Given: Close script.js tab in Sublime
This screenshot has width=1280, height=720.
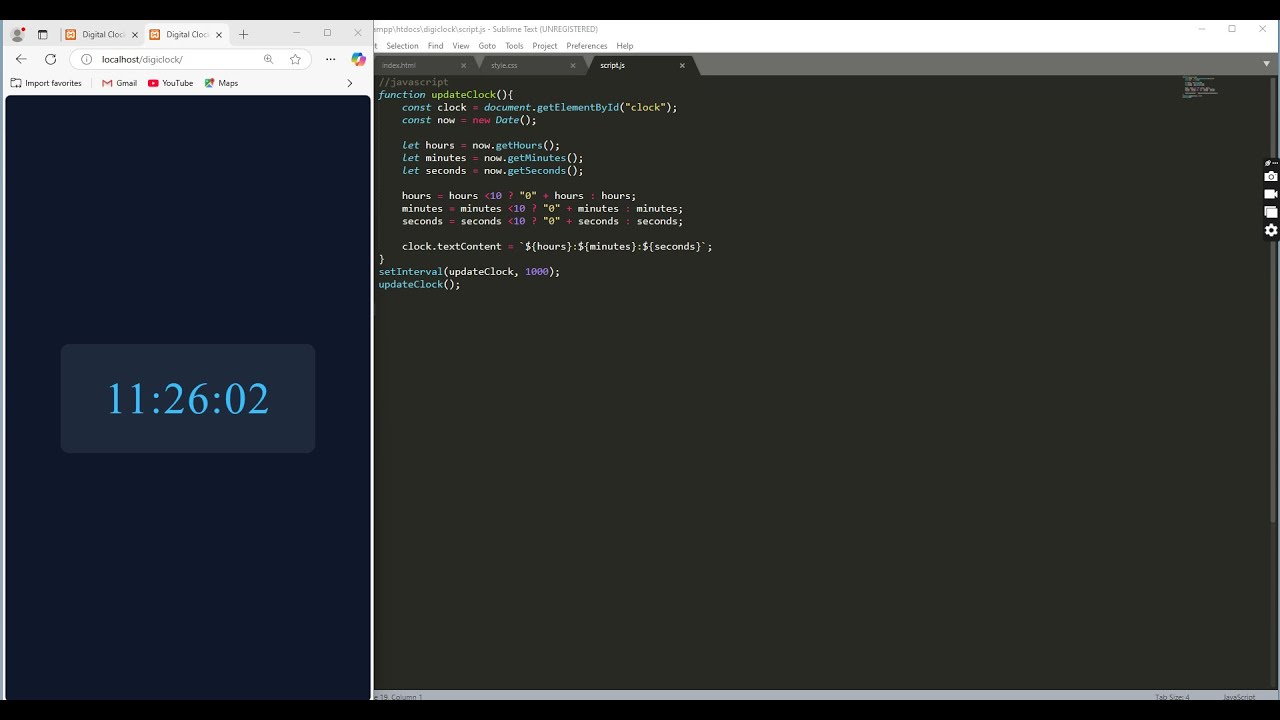Looking at the screenshot, I should click(682, 65).
